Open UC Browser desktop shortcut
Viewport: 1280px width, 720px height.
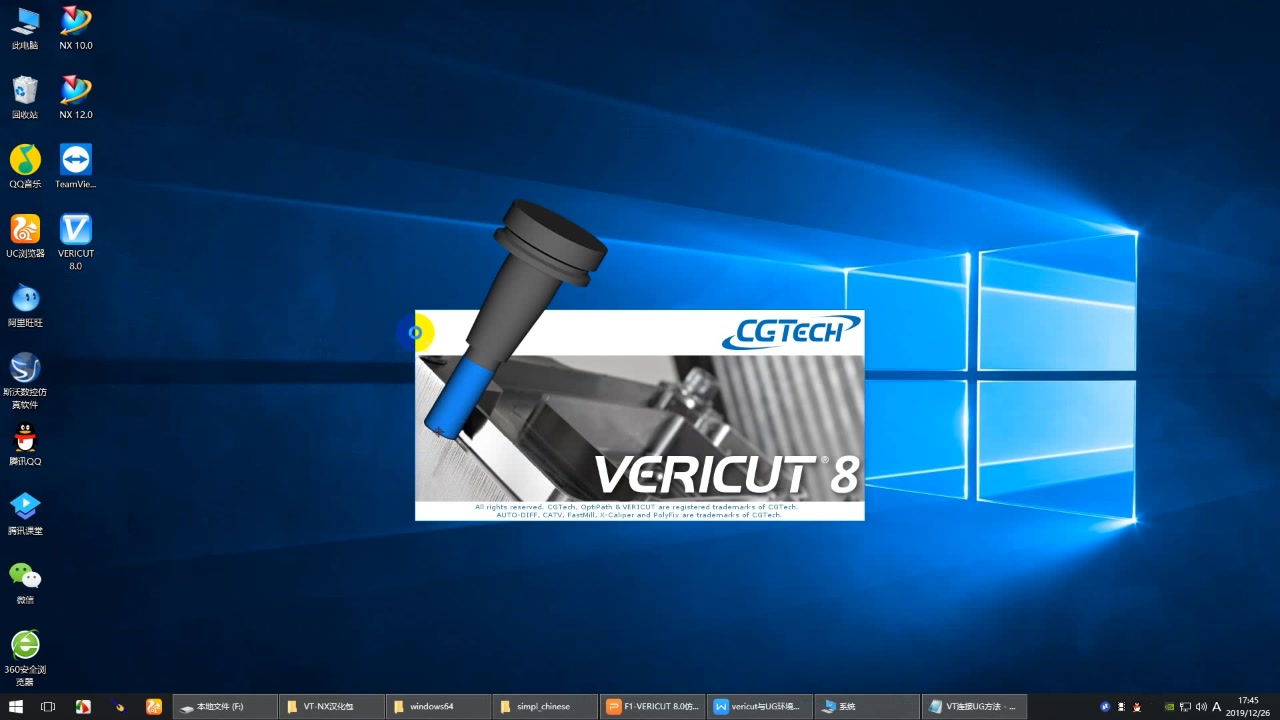click(x=25, y=230)
